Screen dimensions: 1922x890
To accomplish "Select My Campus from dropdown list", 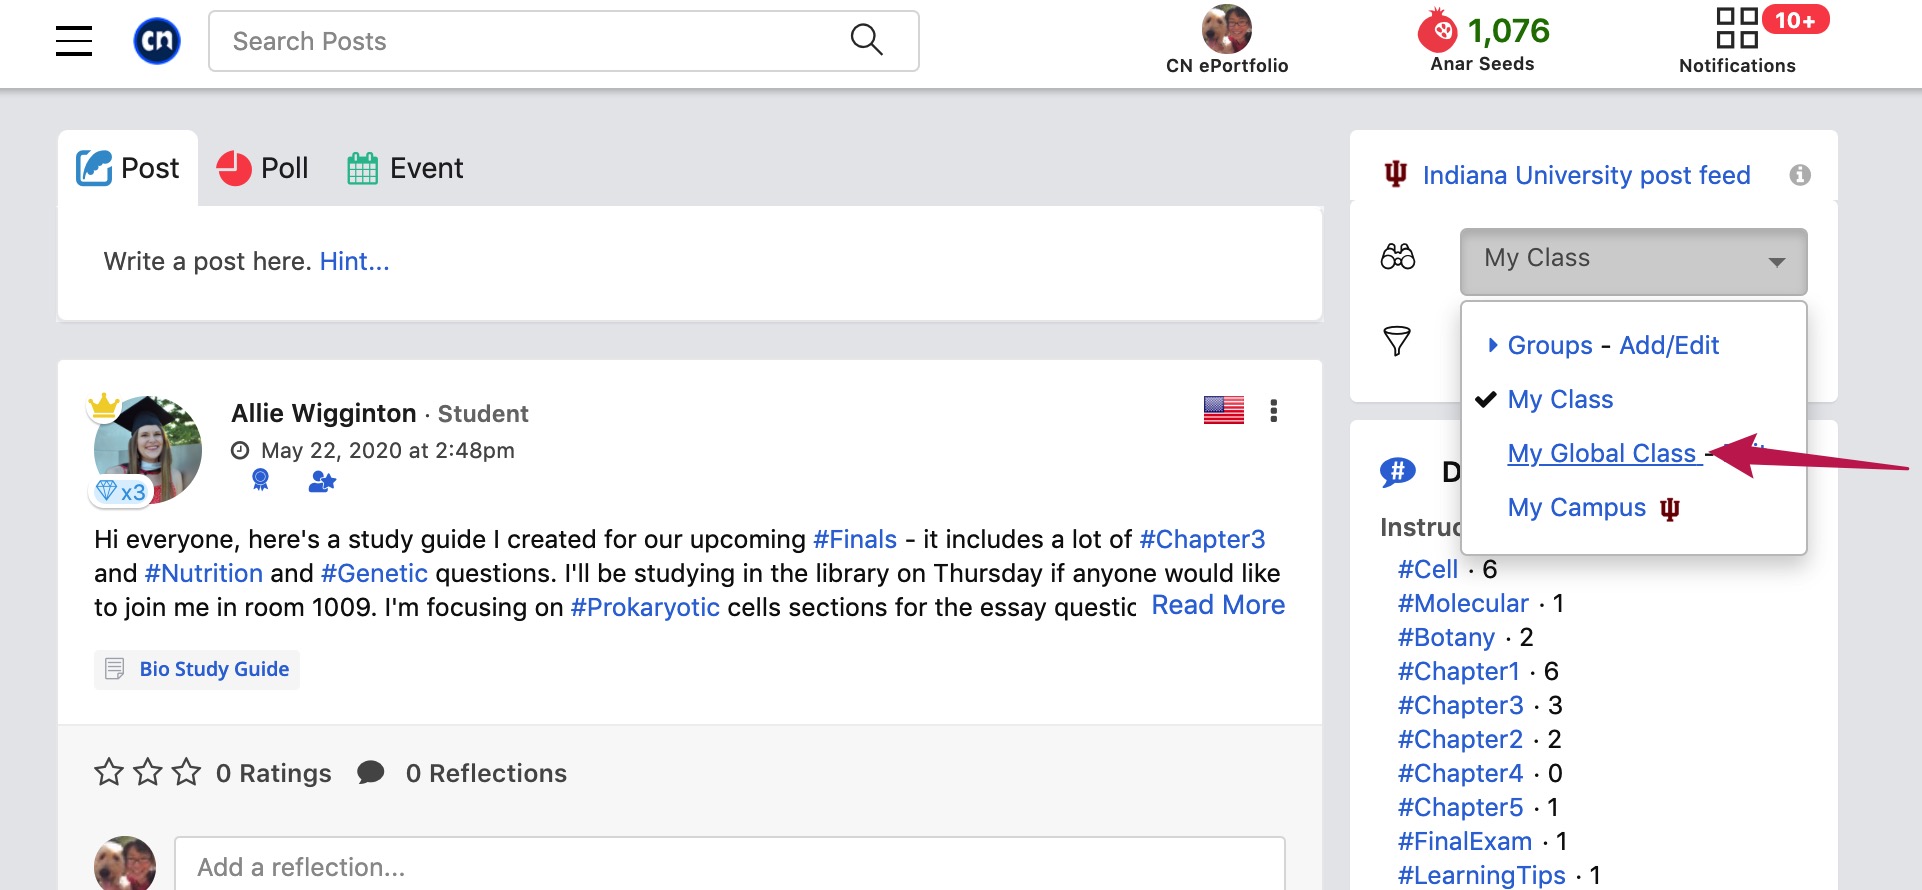I will tap(1594, 508).
